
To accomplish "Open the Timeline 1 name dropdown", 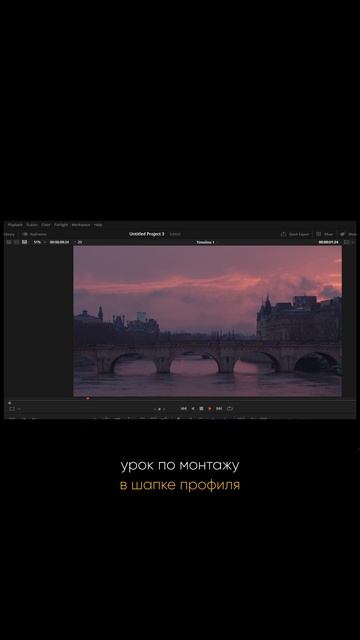I will tap(205, 242).
